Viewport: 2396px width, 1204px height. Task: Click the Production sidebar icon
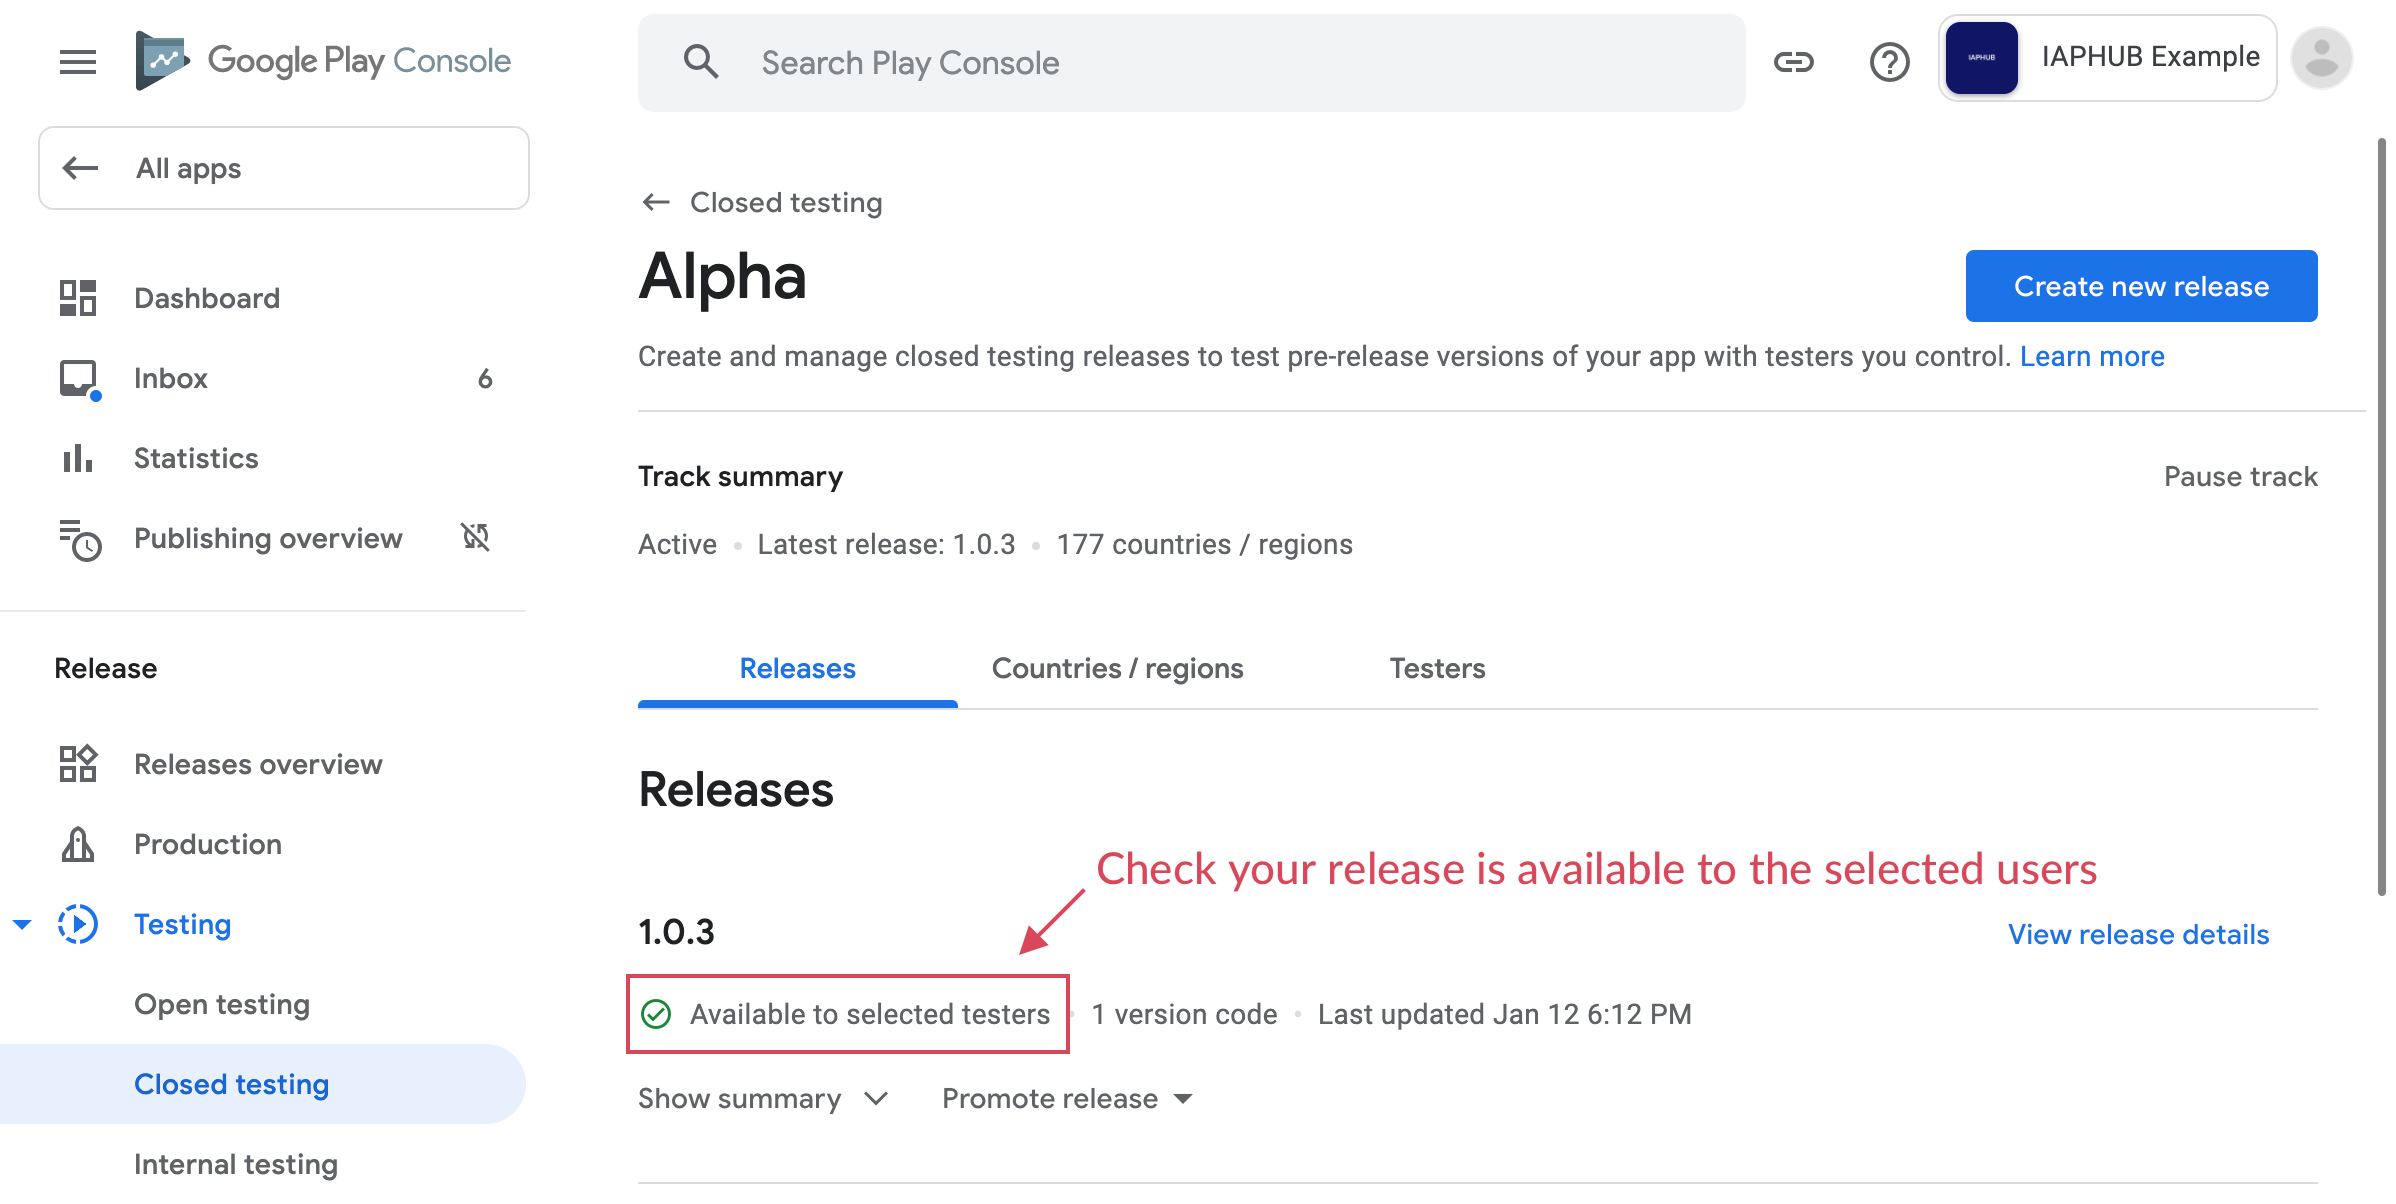(78, 844)
